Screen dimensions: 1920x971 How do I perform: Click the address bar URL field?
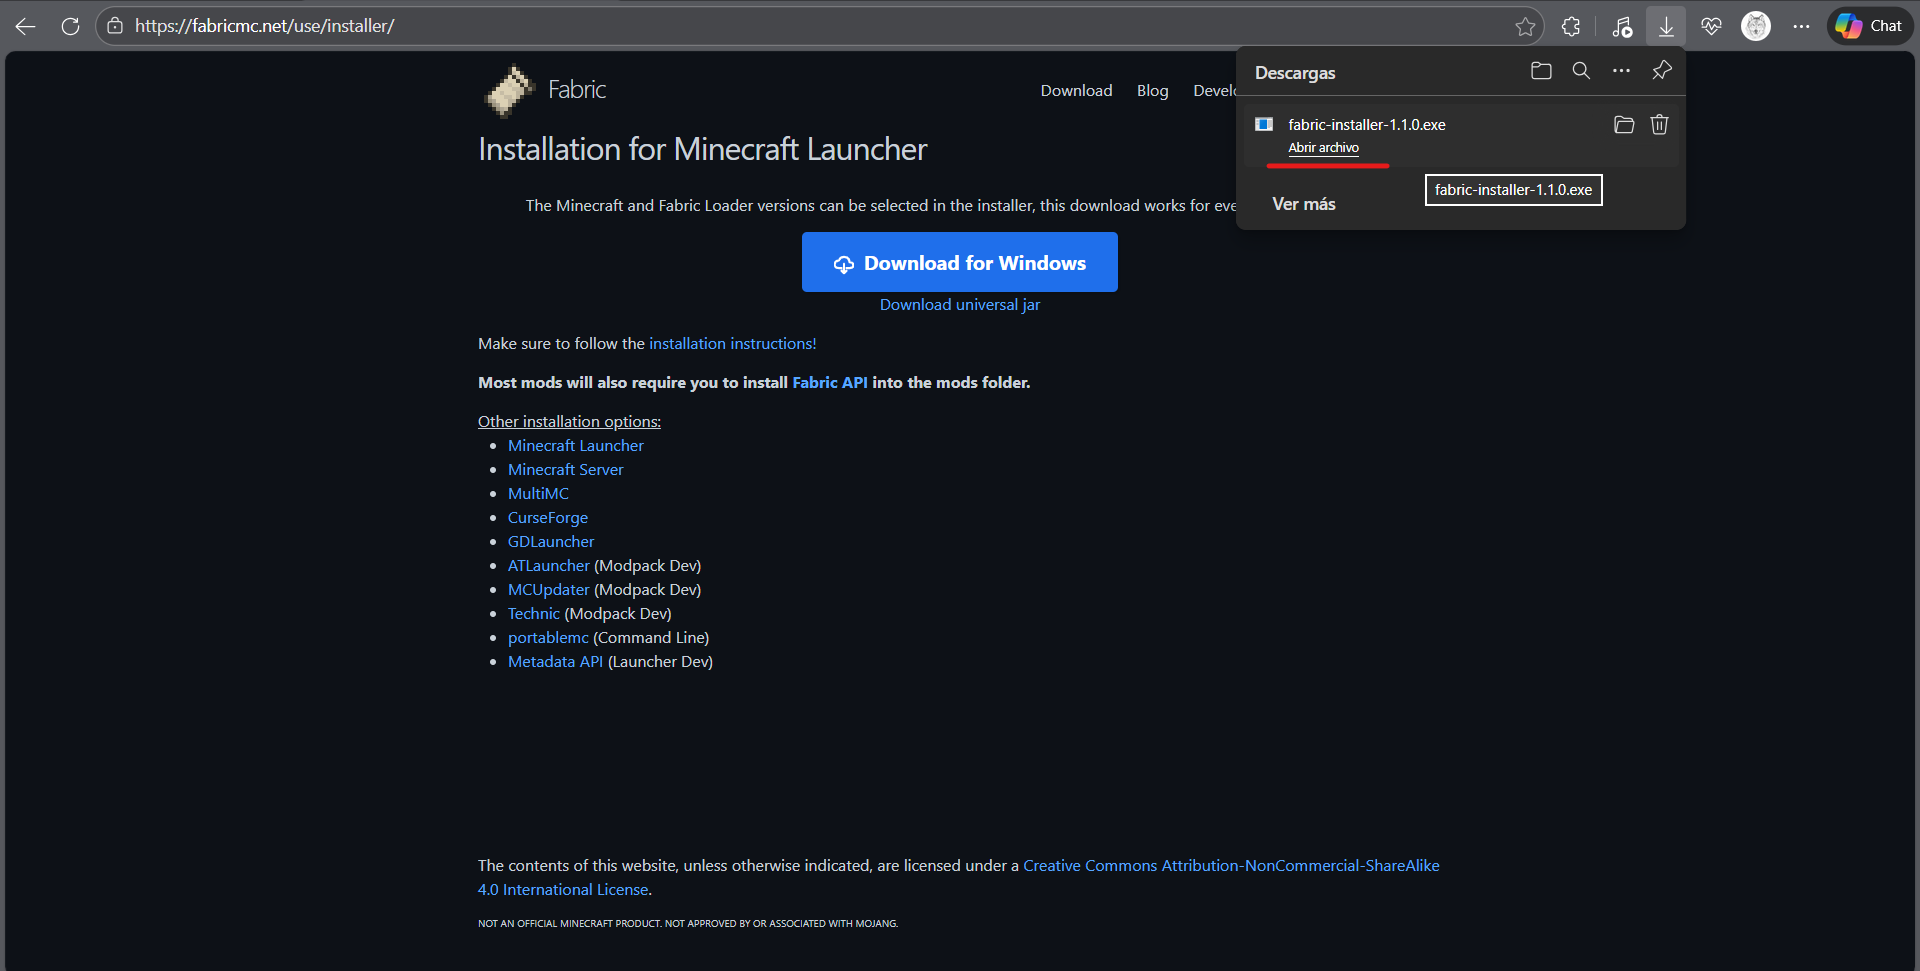pyautogui.click(x=700, y=26)
